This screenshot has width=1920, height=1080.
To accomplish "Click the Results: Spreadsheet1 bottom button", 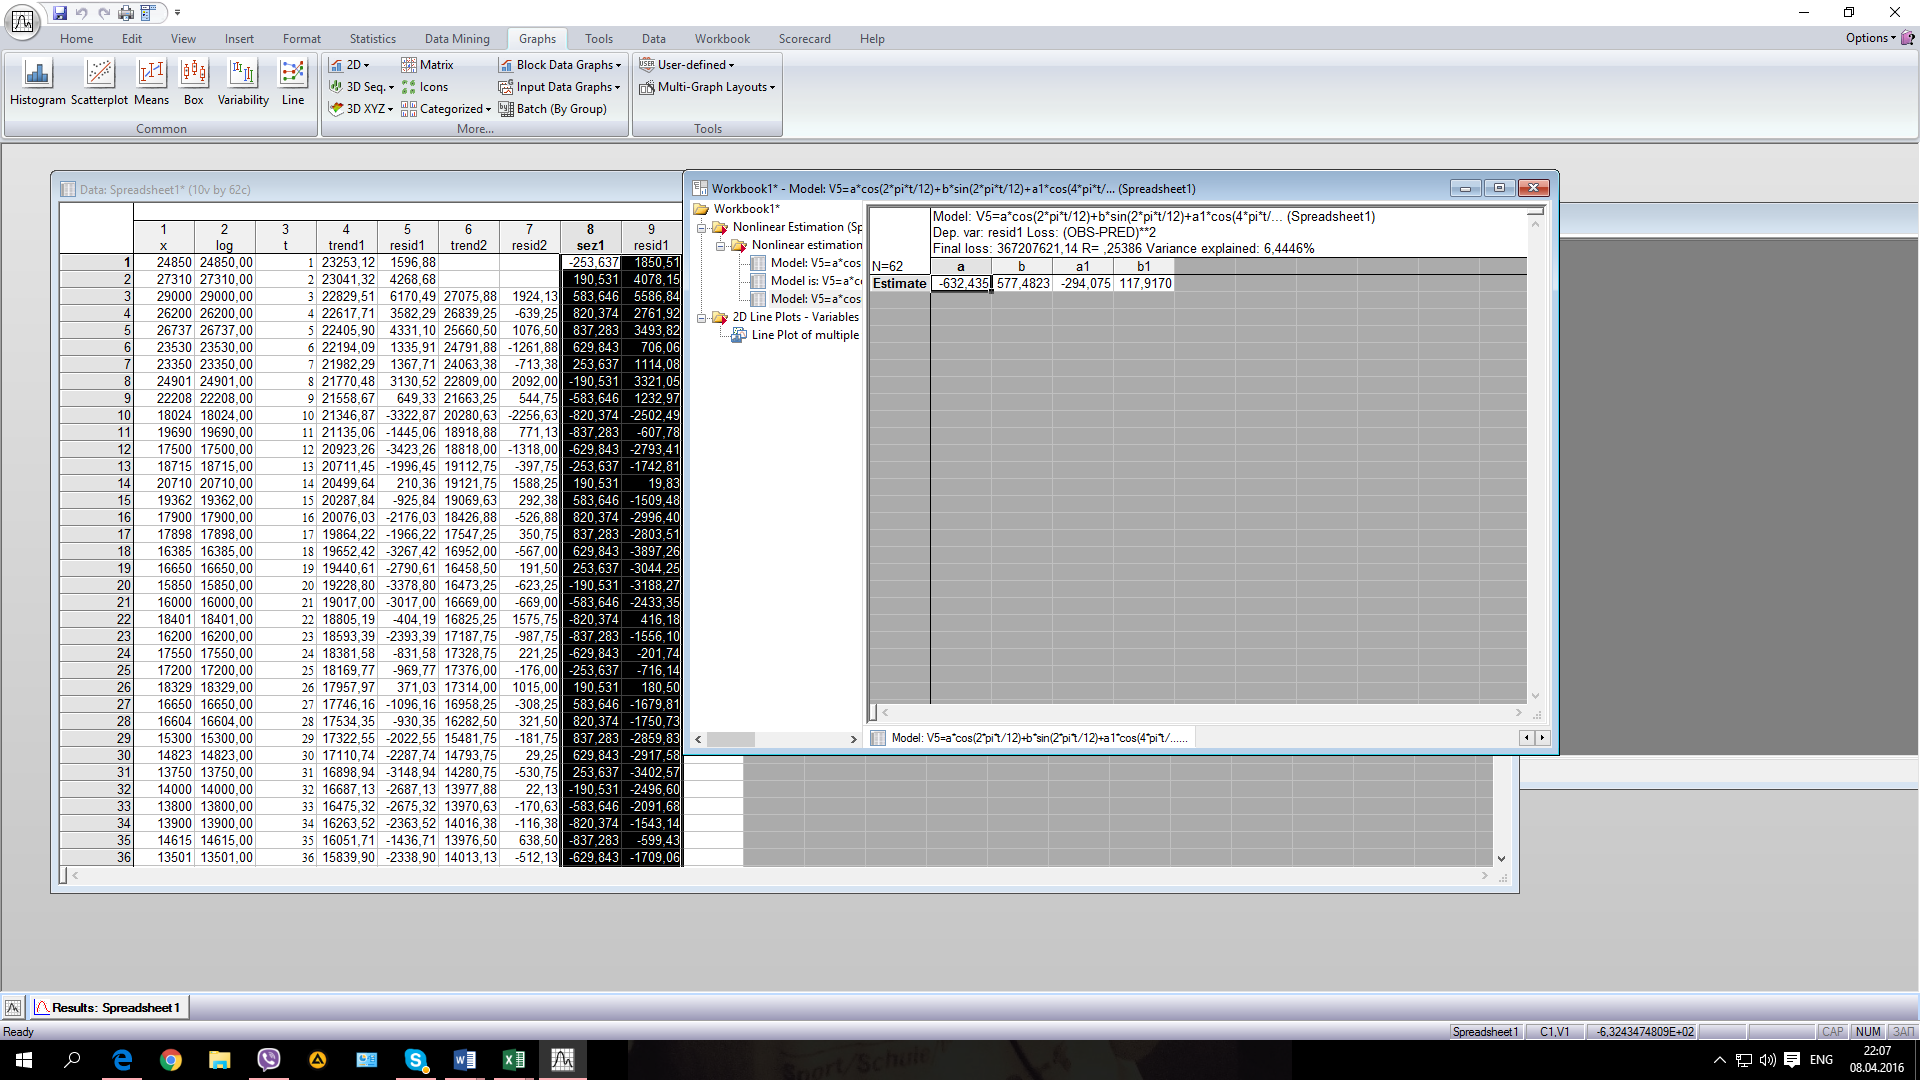I will [x=108, y=1007].
